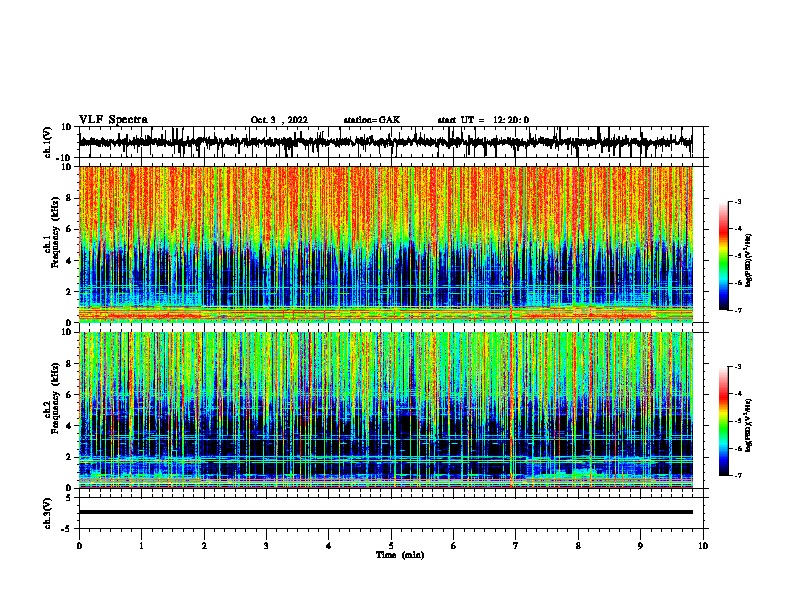The height and width of the screenshot is (612, 792).
Task: Click the ch.1(V) waveform axis label
Action: (48, 142)
